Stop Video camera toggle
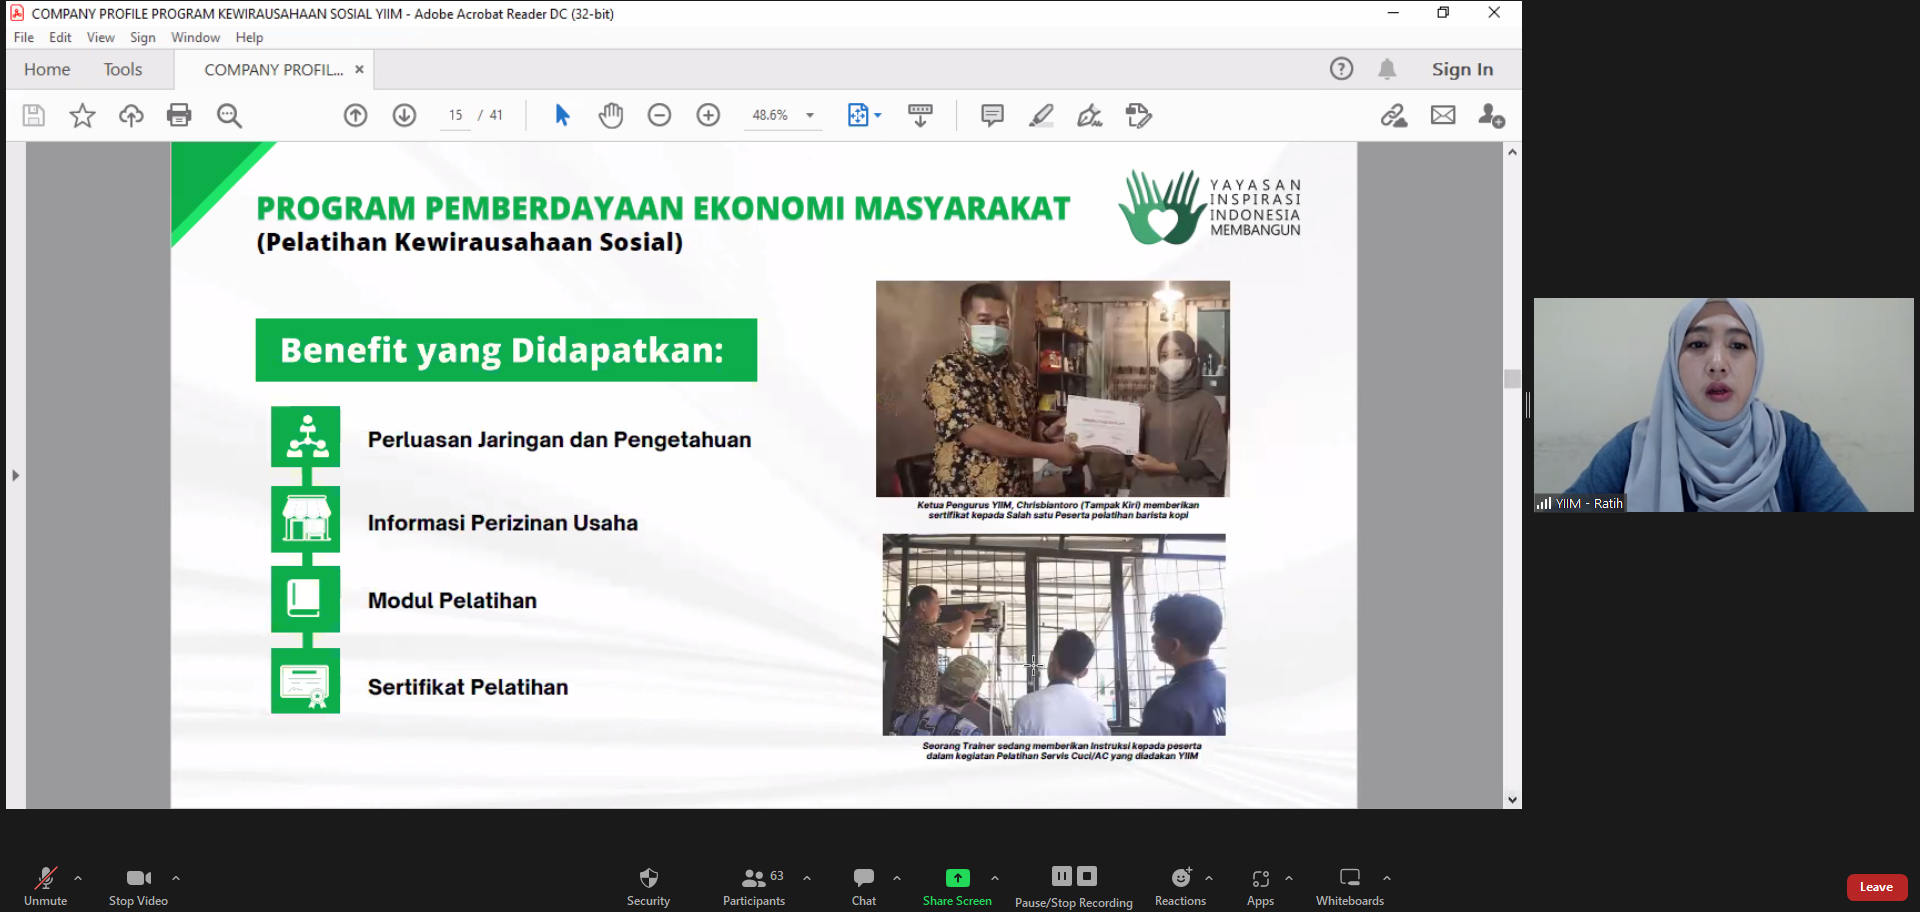This screenshot has height=912, width=1920. 138,885
